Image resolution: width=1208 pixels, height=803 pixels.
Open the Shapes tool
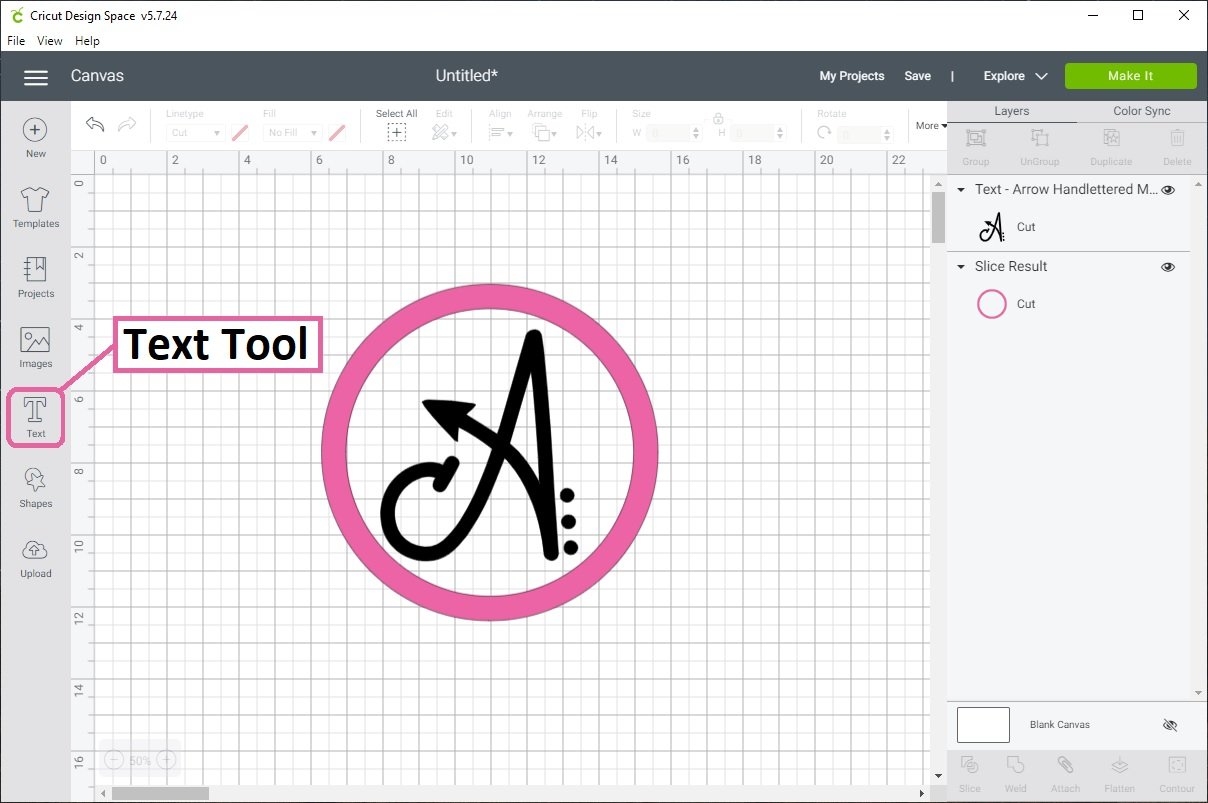click(x=36, y=487)
